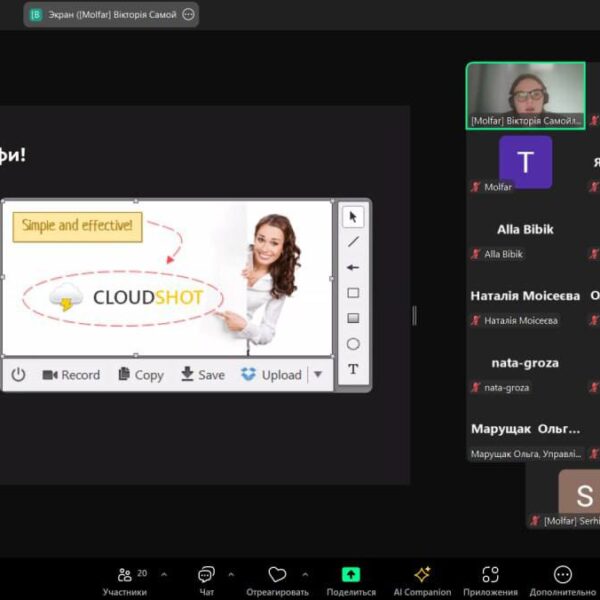Screen dimensions: 600x600
Task: Click the CLOUDSHOT logo in the shared image
Action: pos(126,297)
